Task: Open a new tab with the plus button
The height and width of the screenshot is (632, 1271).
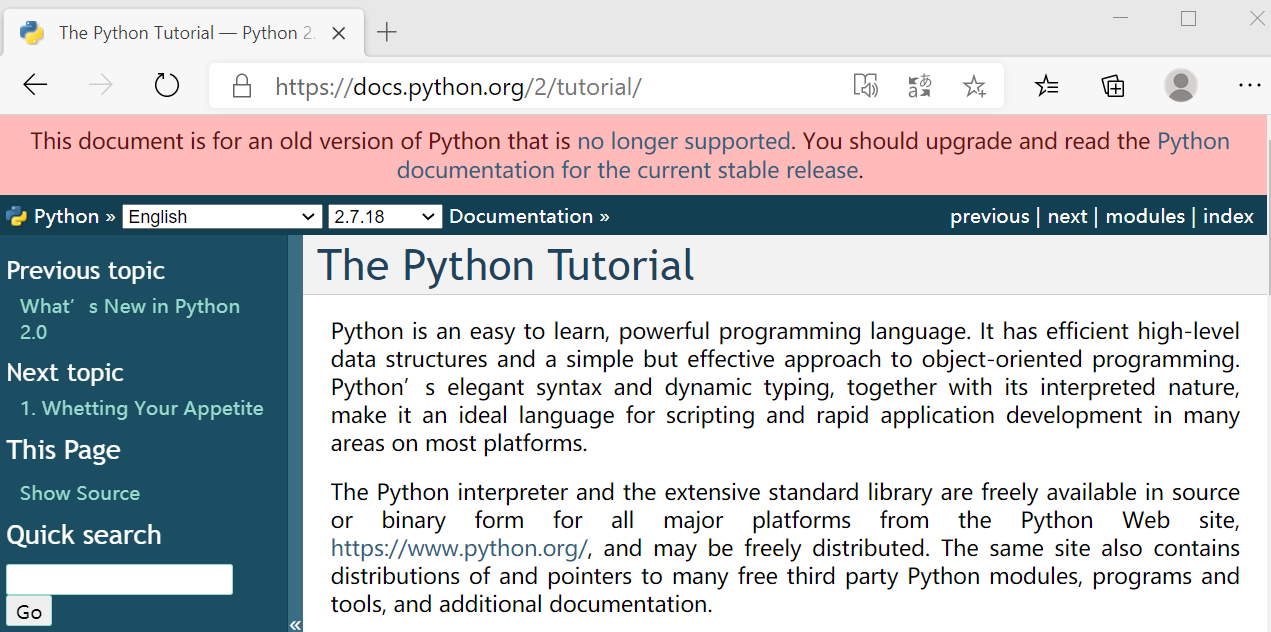Action: [x=387, y=33]
